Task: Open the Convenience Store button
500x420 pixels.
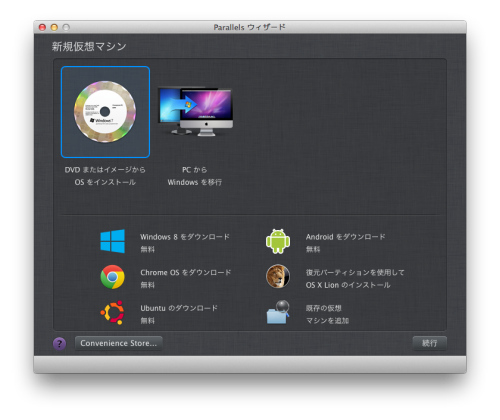Action: 119,343
